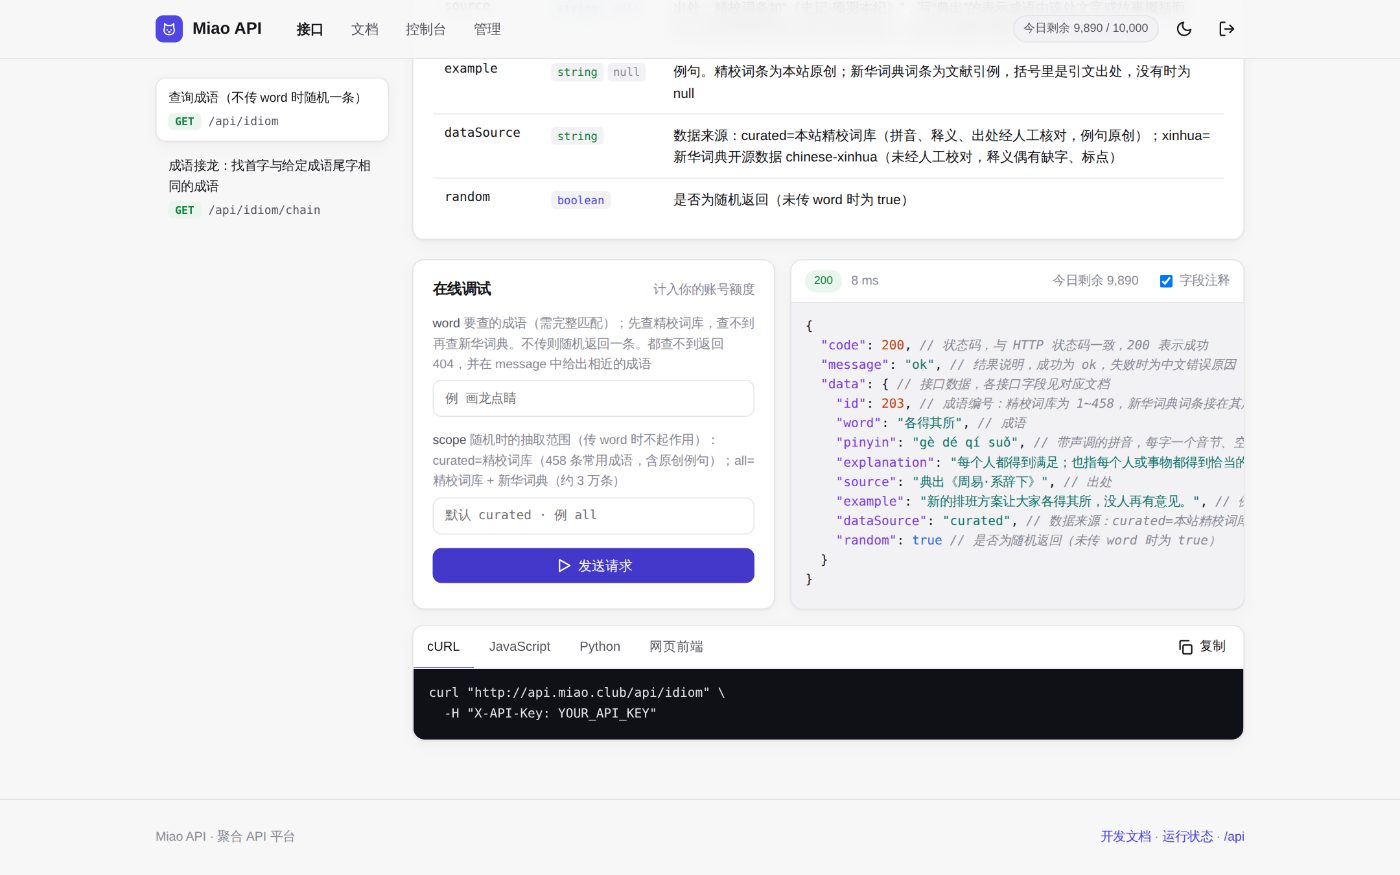Click the 计入你的账号额度 note
The width and height of the screenshot is (1400, 875).
(x=704, y=290)
